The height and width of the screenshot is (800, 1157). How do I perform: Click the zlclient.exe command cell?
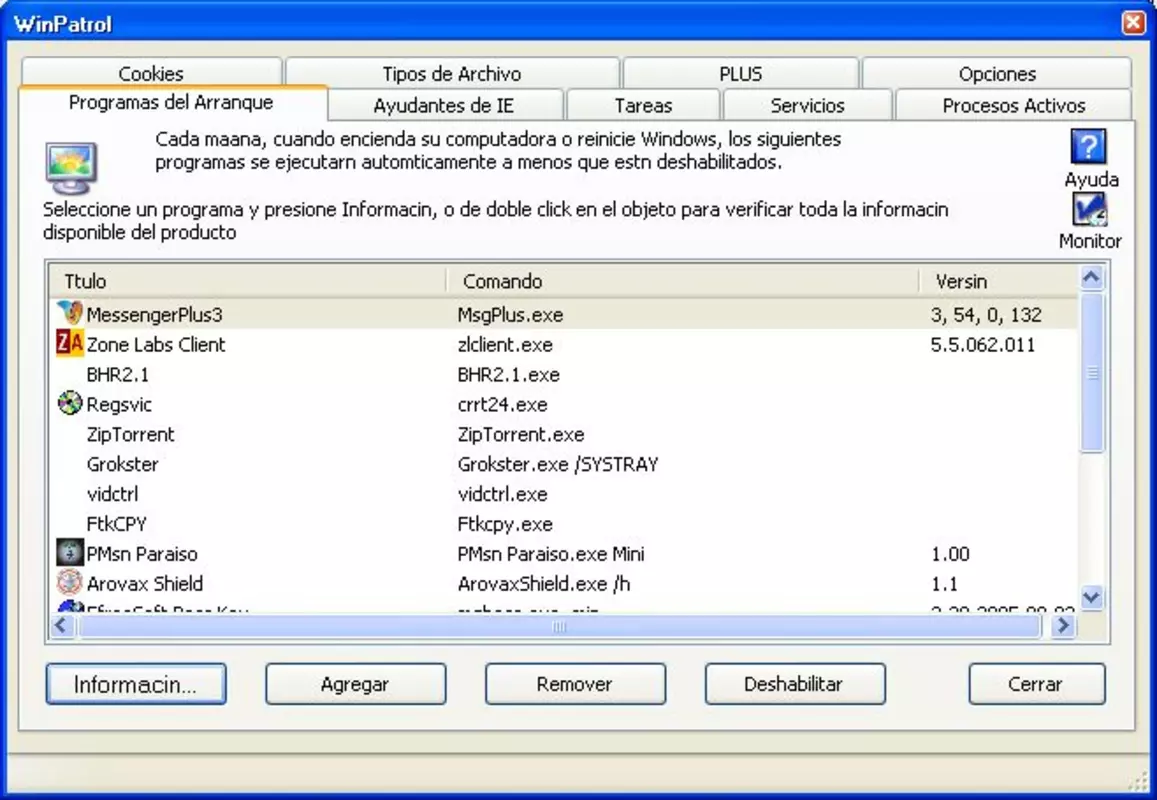point(505,345)
